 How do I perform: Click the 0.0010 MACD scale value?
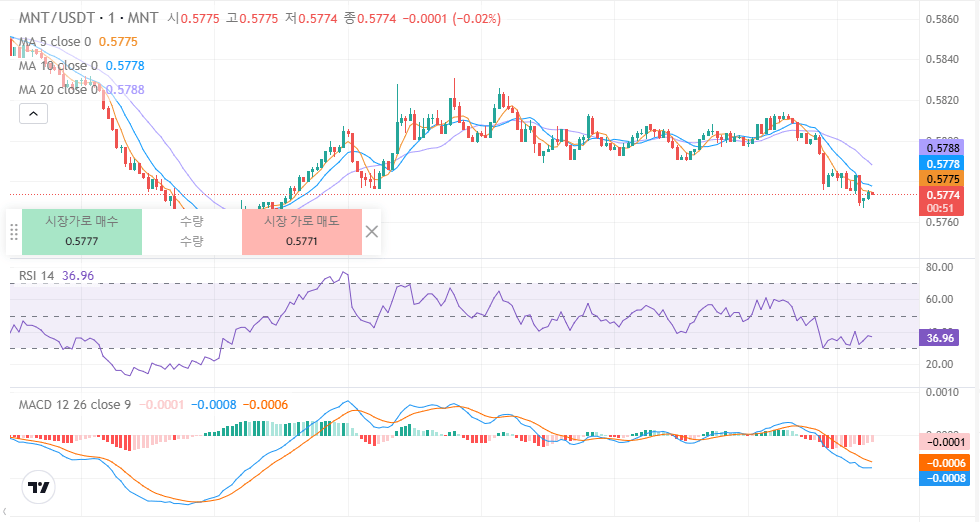(942, 392)
